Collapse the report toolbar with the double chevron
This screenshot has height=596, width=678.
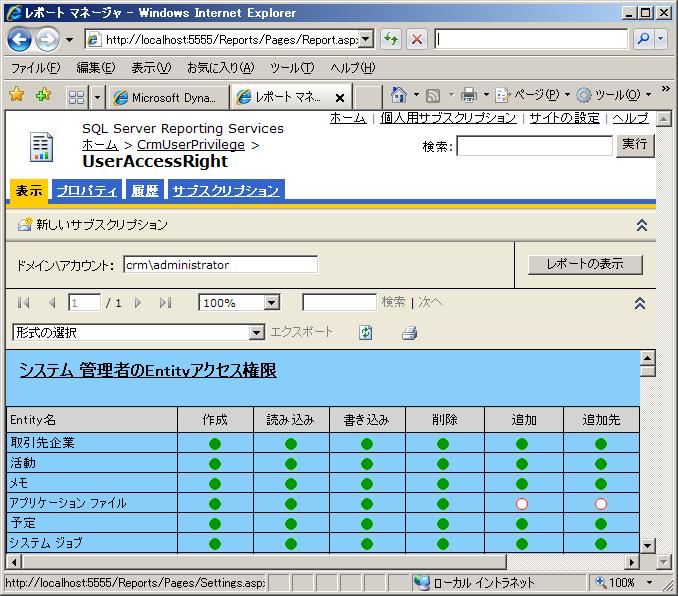point(640,303)
